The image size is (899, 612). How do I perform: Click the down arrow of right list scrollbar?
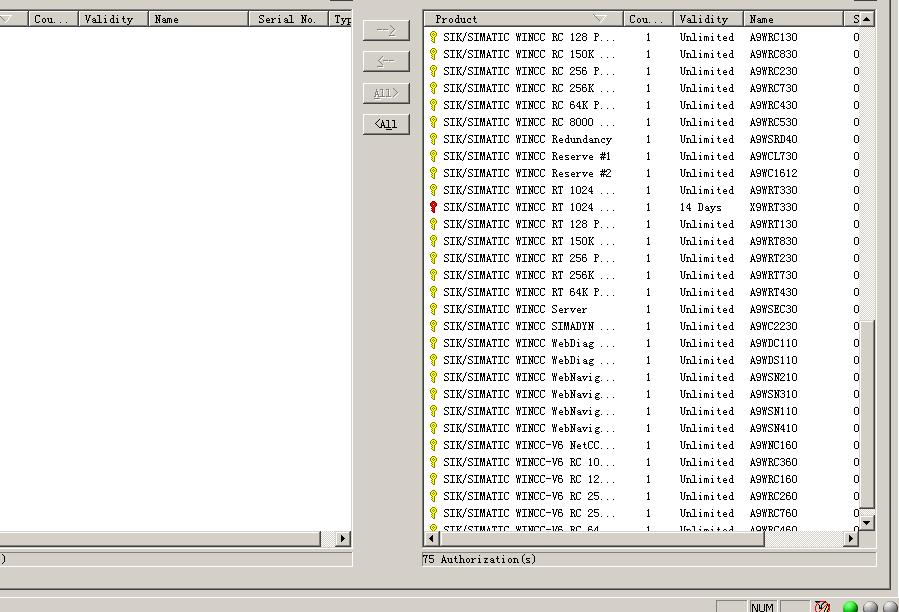pyautogui.click(x=867, y=522)
